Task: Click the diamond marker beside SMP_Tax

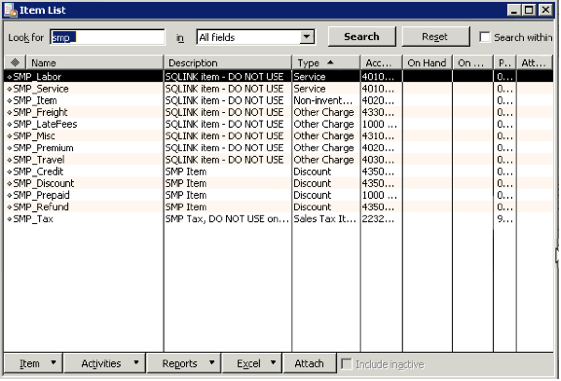Action: pyautogui.click(x=9, y=219)
